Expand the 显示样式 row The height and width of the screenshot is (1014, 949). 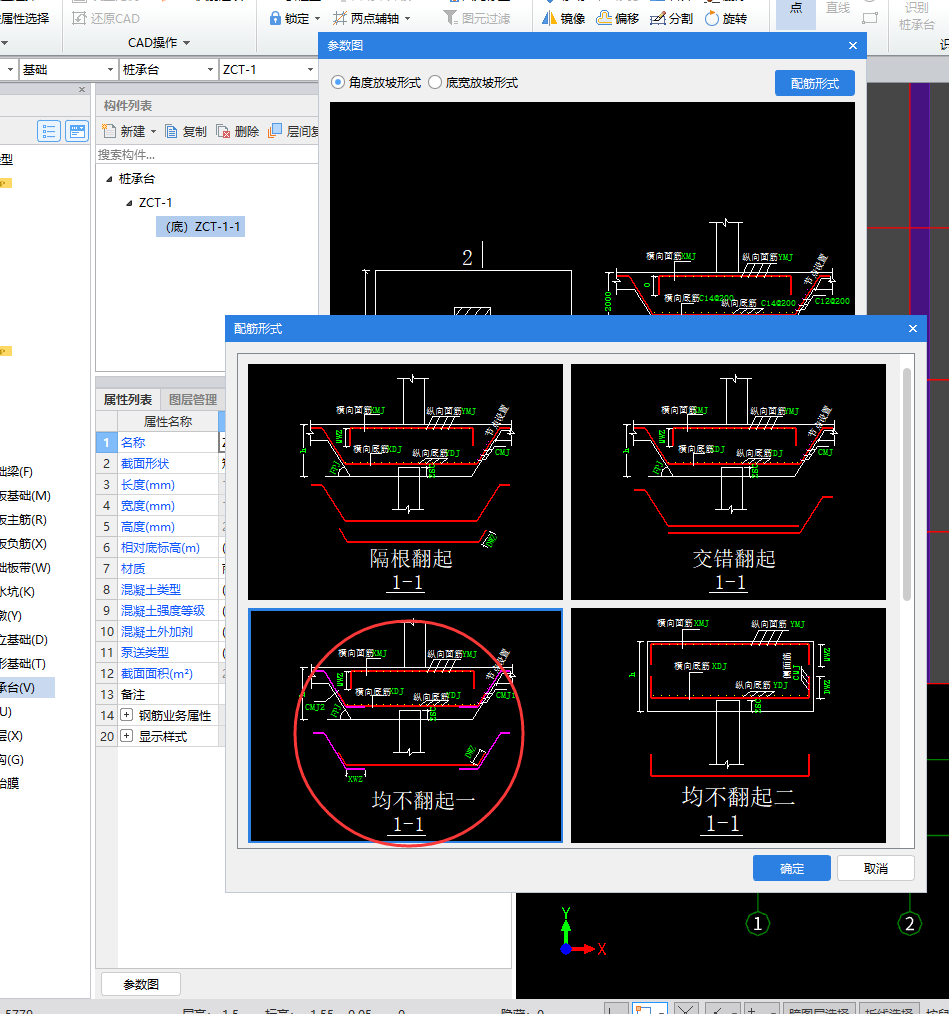pos(127,736)
